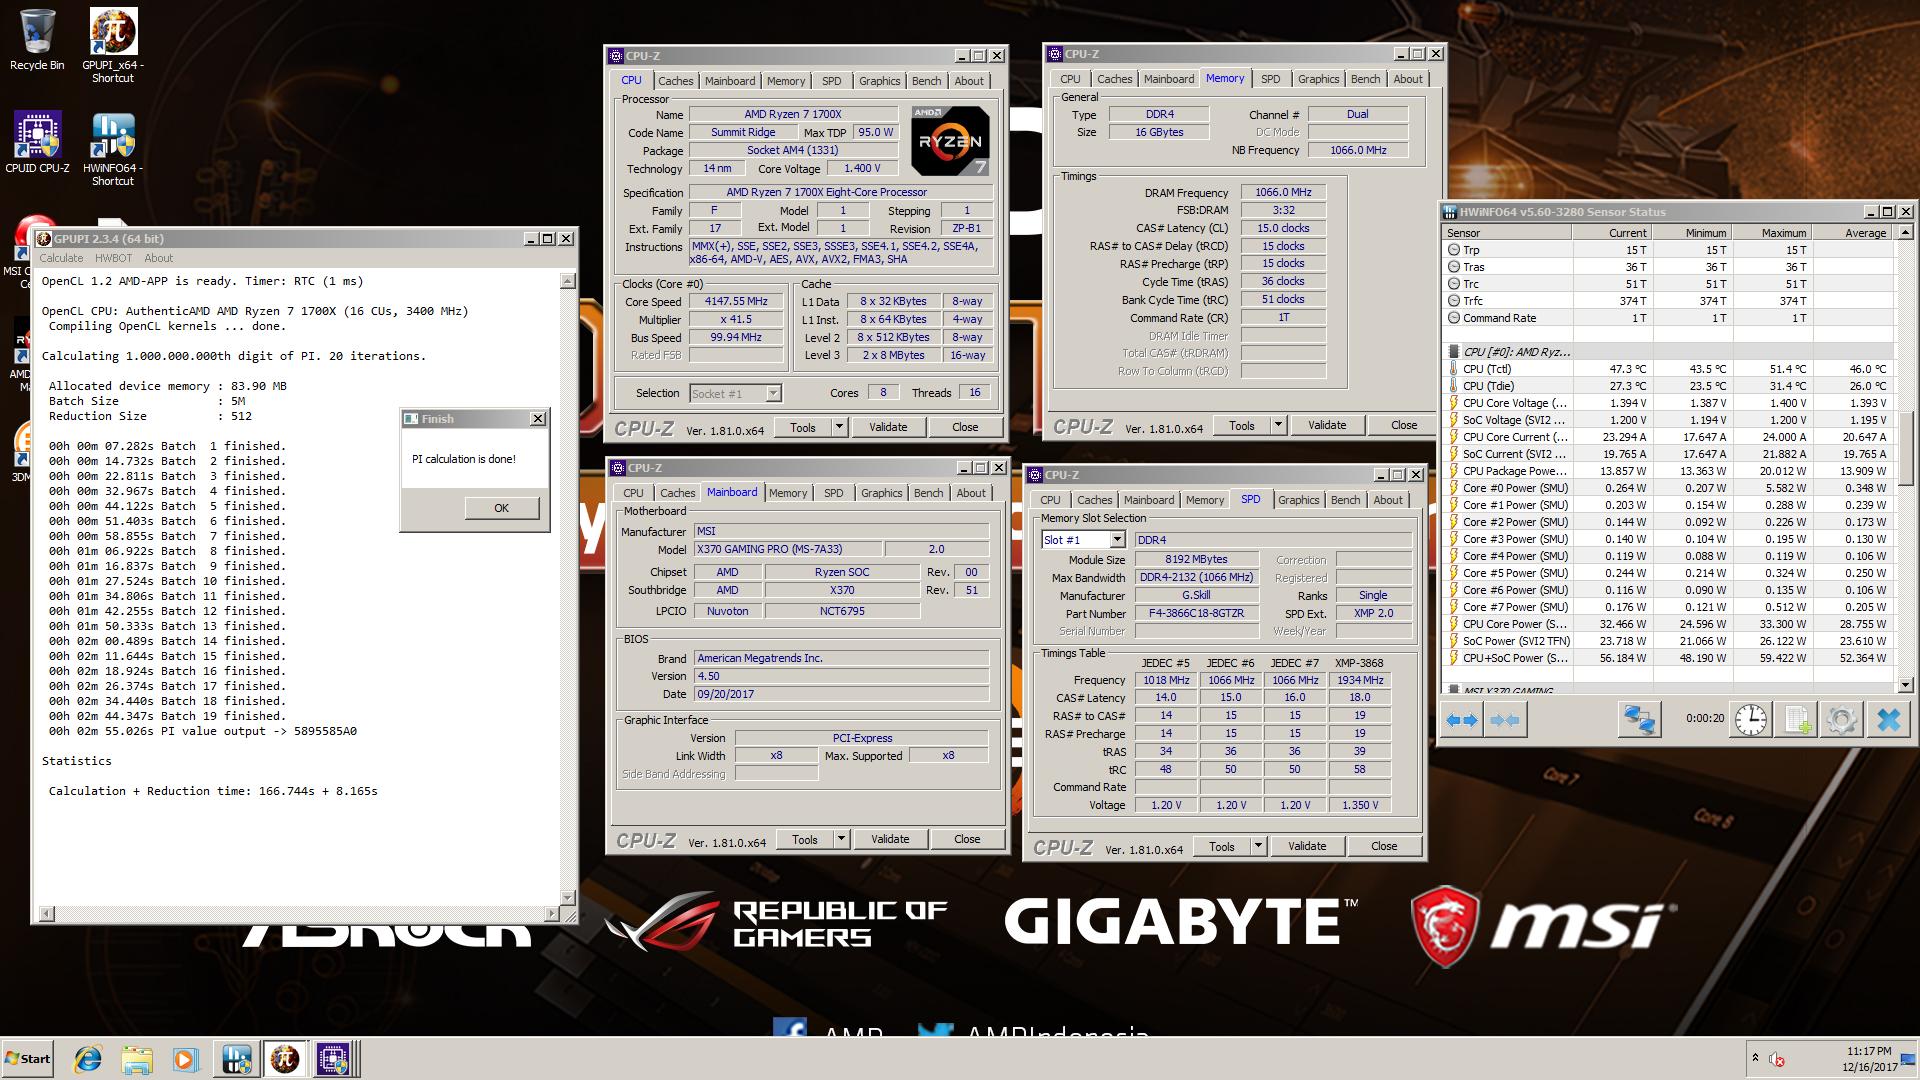Click Close in the Memory tab window
The height and width of the screenshot is (1080, 1920).
tap(1403, 425)
